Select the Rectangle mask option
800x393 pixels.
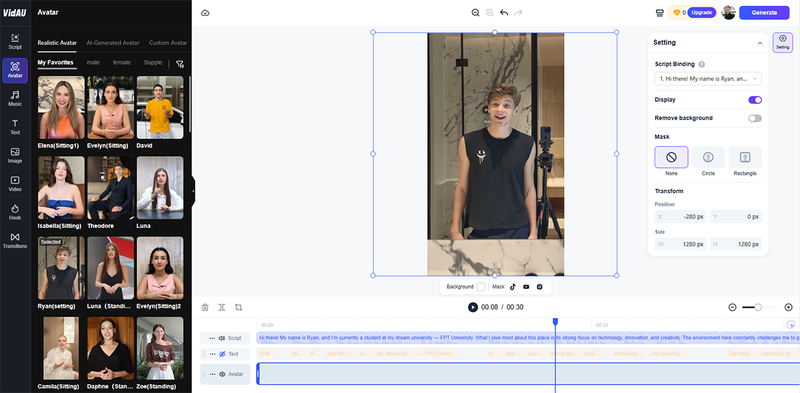coord(745,157)
